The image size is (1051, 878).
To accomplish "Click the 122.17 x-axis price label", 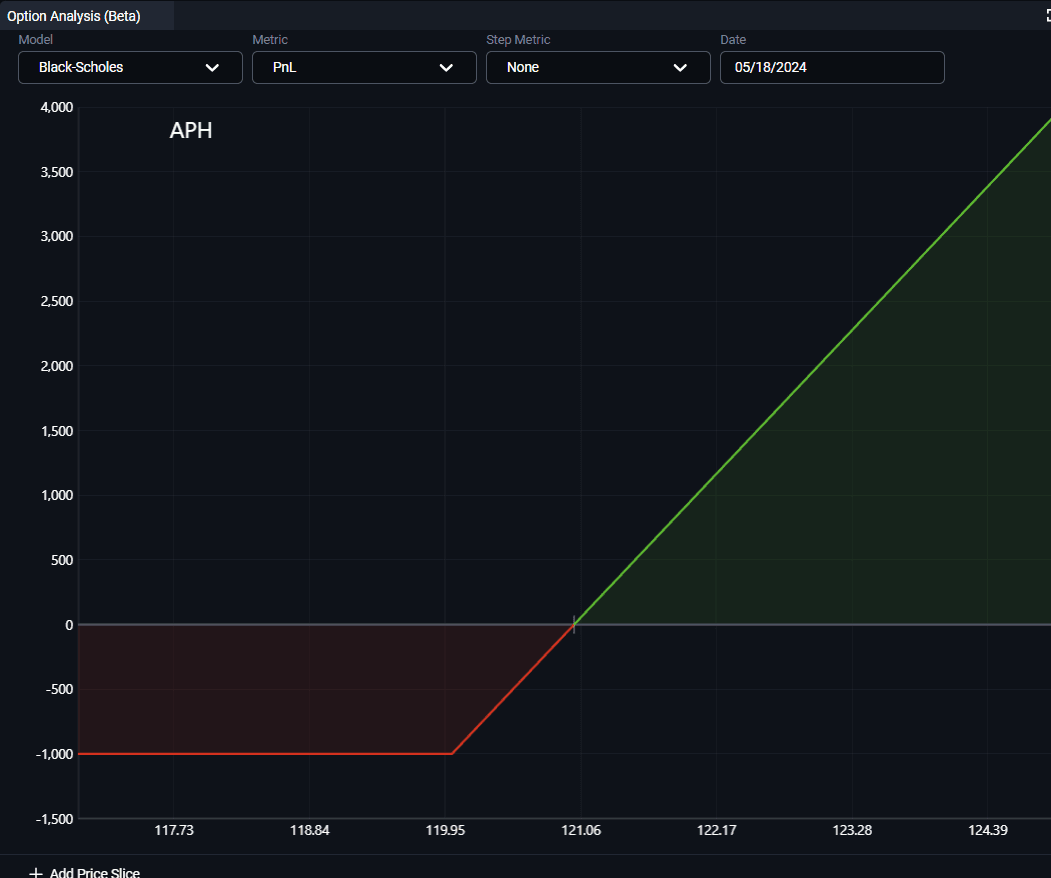I will click(717, 830).
